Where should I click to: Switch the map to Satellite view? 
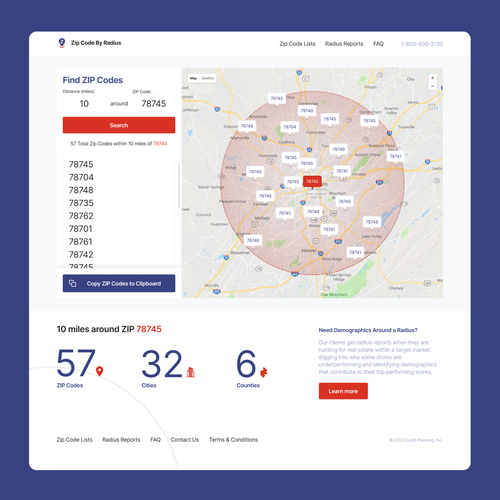pos(208,78)
